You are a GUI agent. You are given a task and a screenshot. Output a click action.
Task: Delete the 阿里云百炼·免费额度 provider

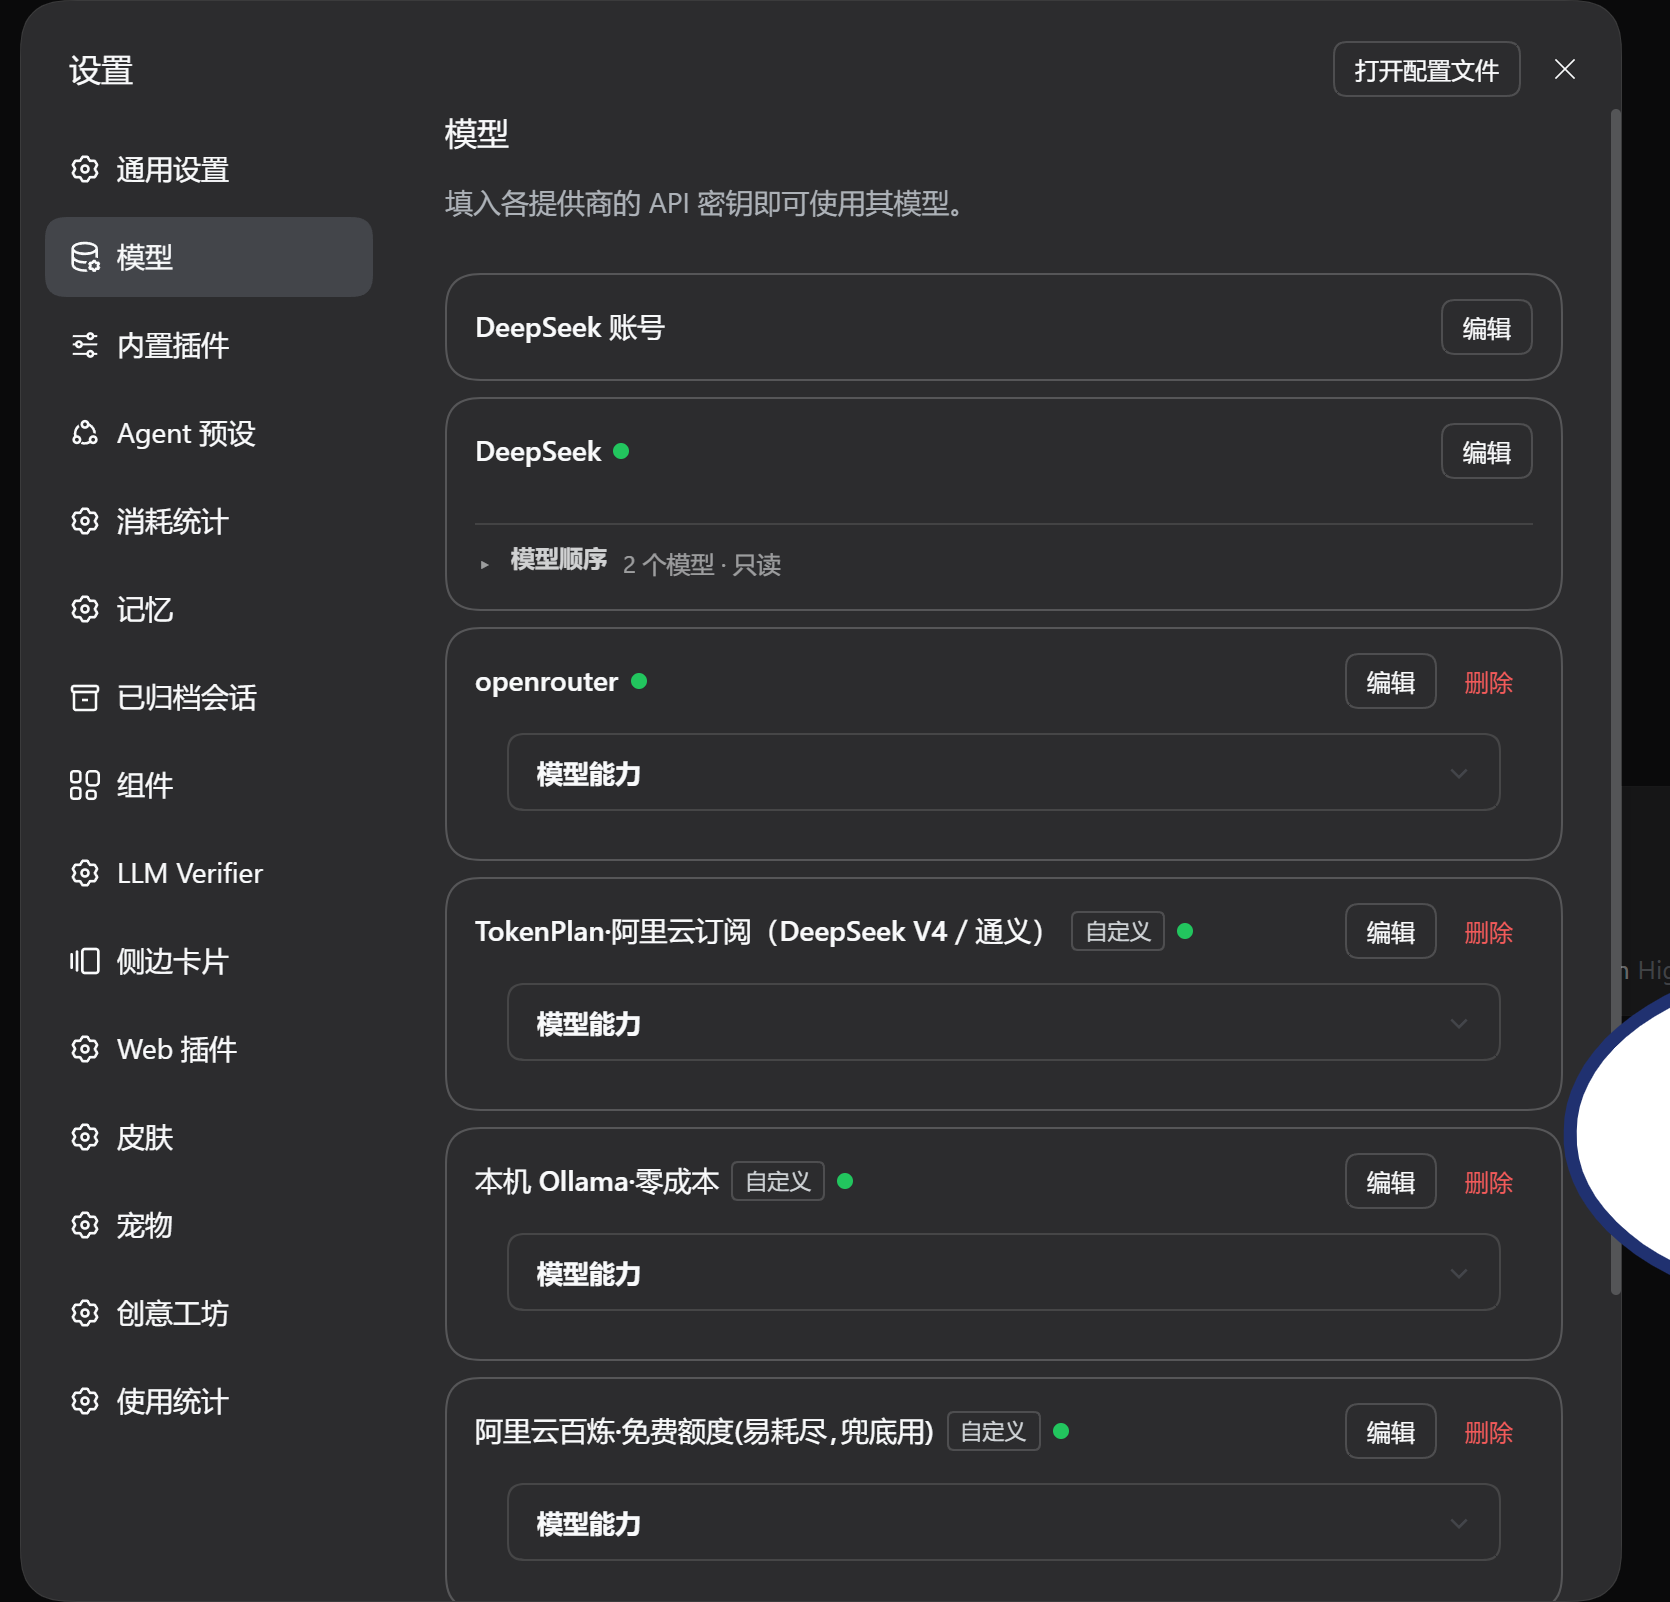pyautogui.click(x=1488, y=1432)
